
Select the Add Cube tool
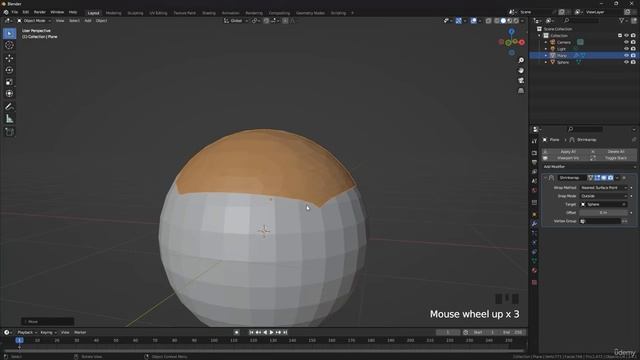tap(9, 132)
